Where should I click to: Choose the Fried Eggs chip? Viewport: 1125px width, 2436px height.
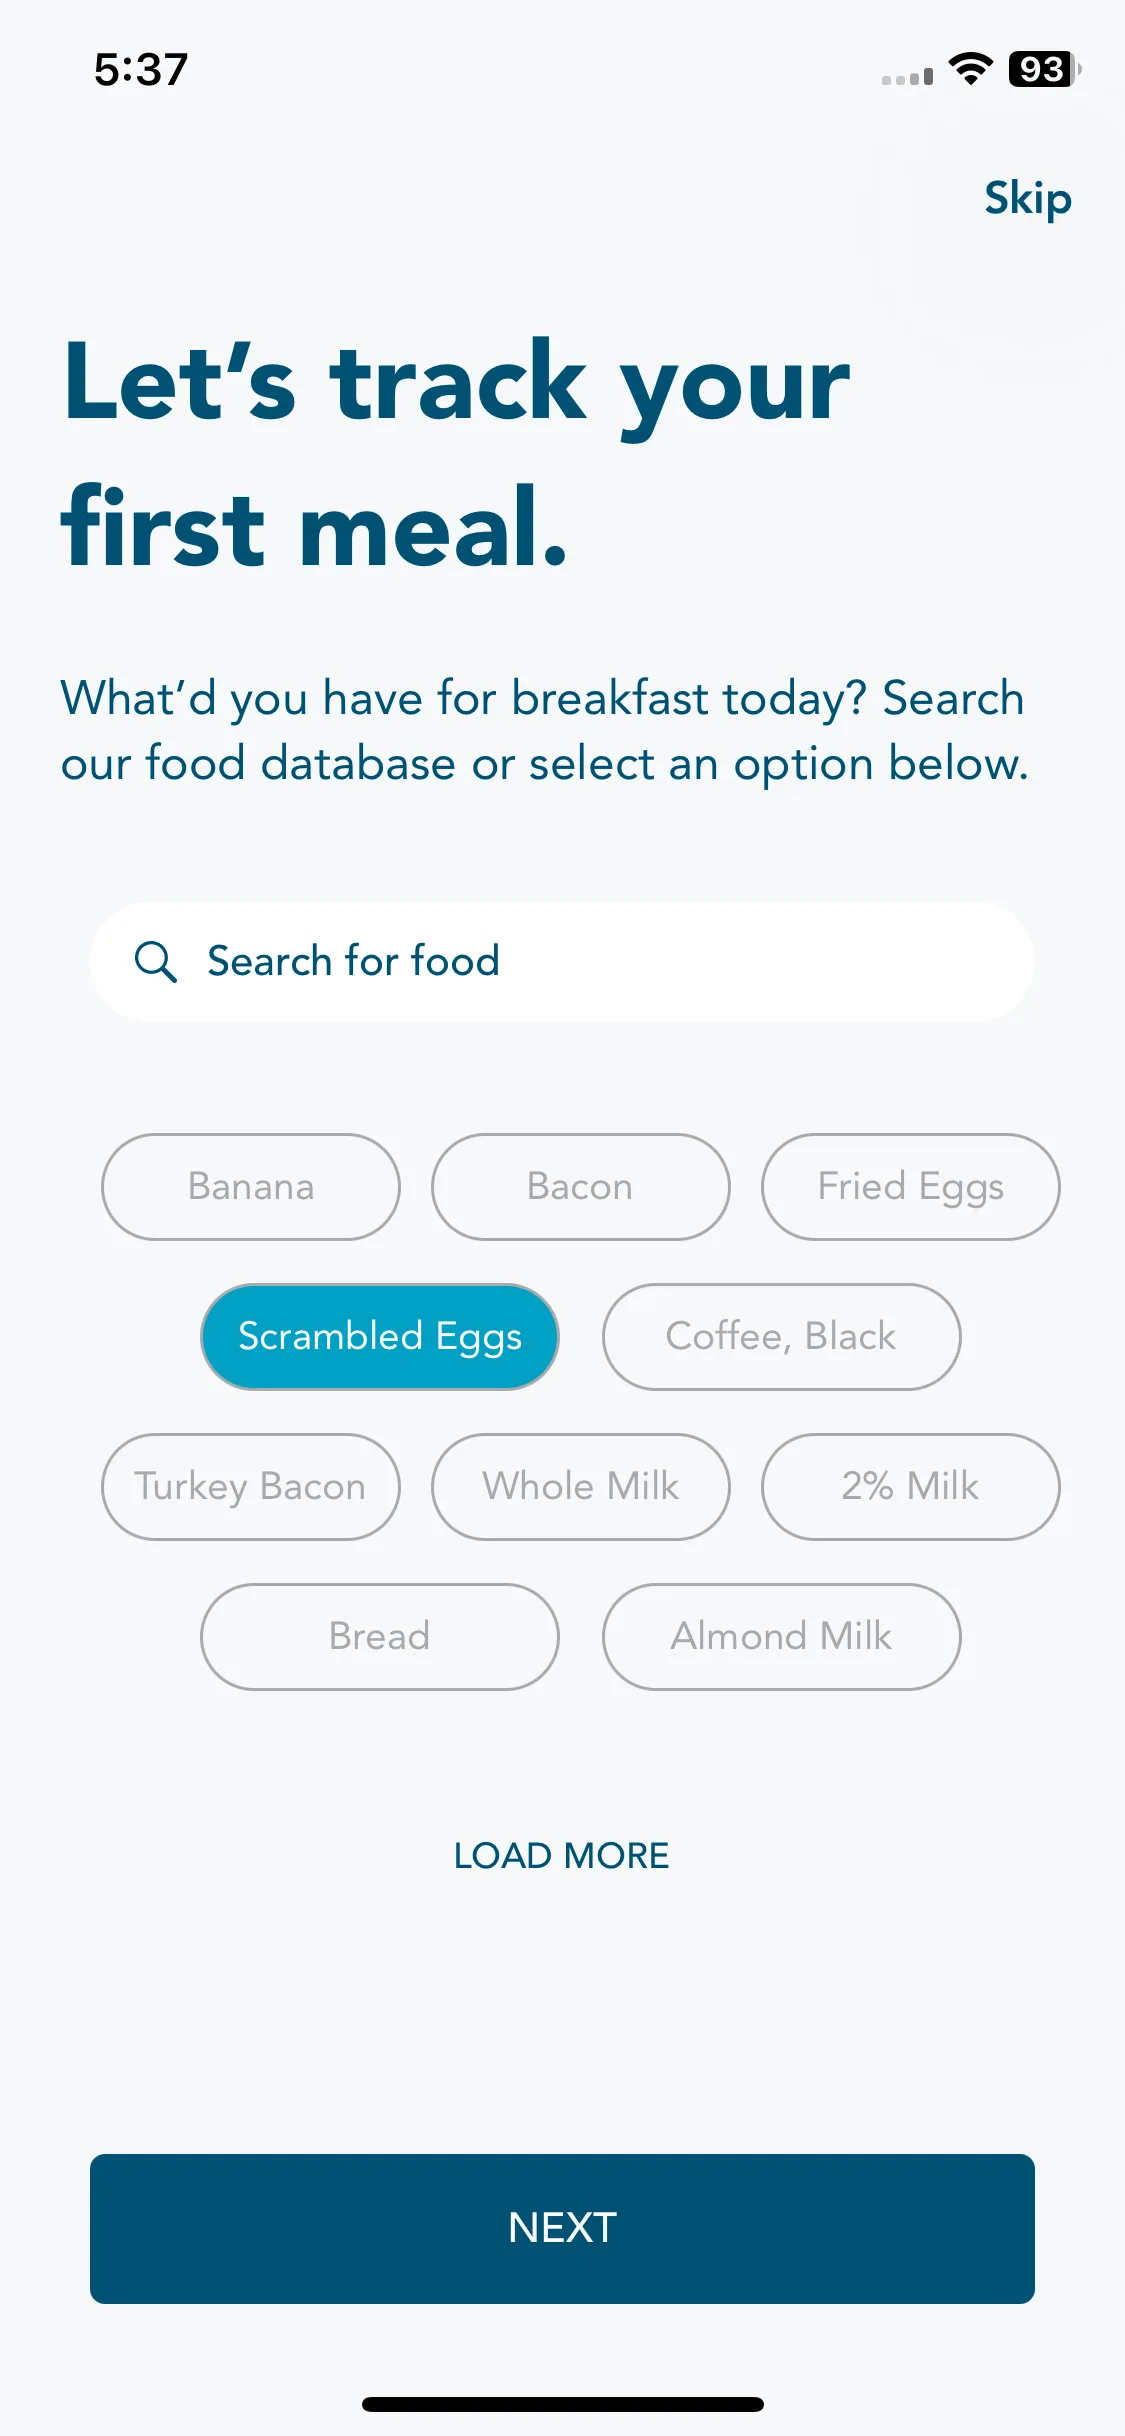coord(911,1187)
